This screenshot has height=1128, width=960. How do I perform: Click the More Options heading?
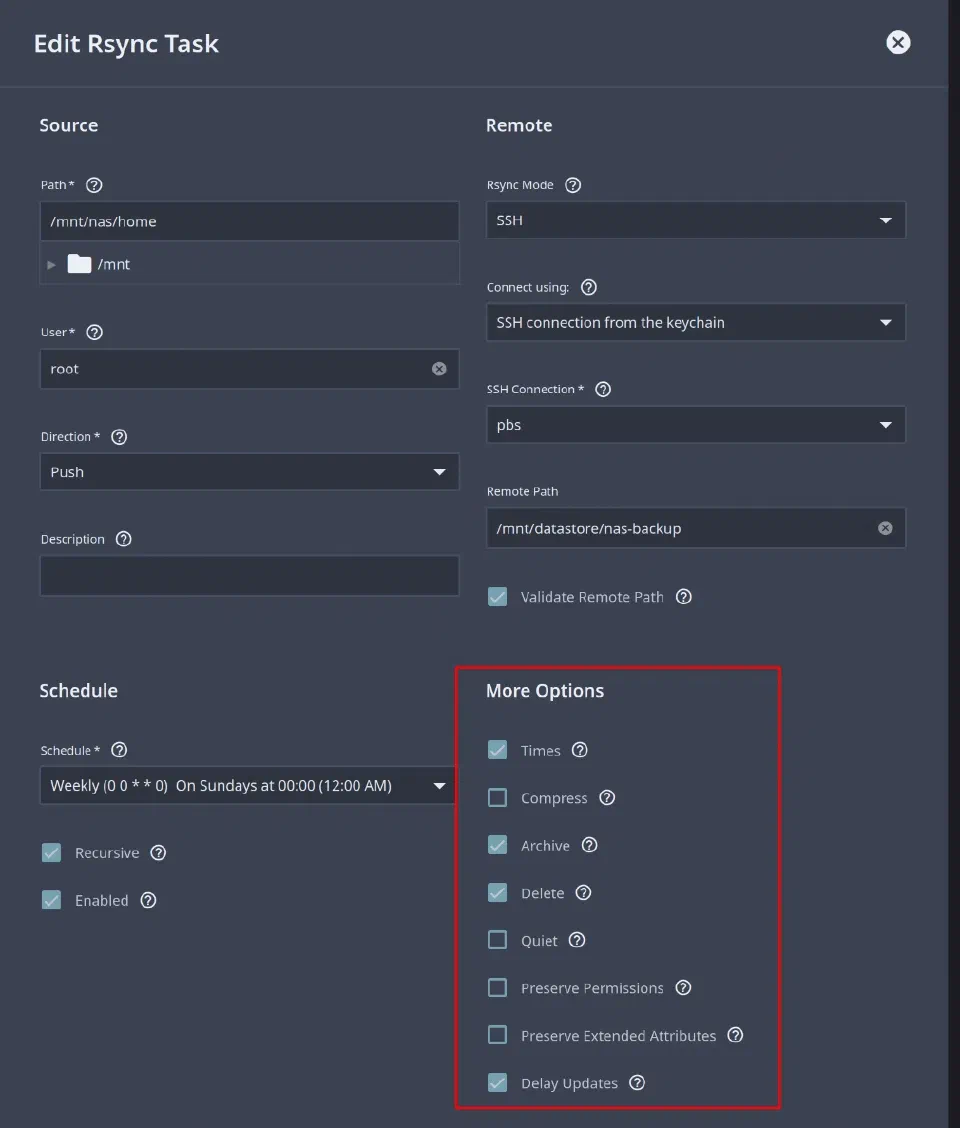click(545, 691)
